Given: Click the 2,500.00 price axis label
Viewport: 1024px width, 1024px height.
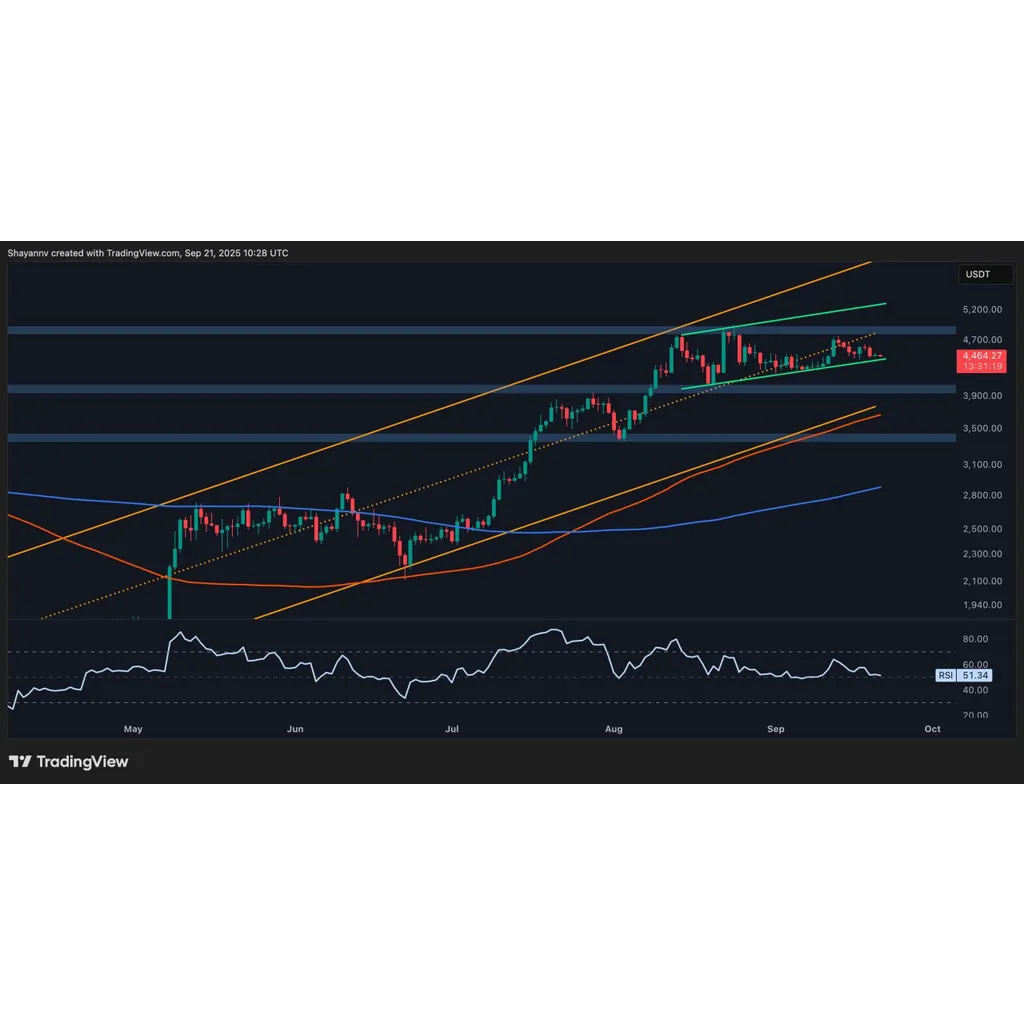Looking at the screenshot, I should point(982,528).
